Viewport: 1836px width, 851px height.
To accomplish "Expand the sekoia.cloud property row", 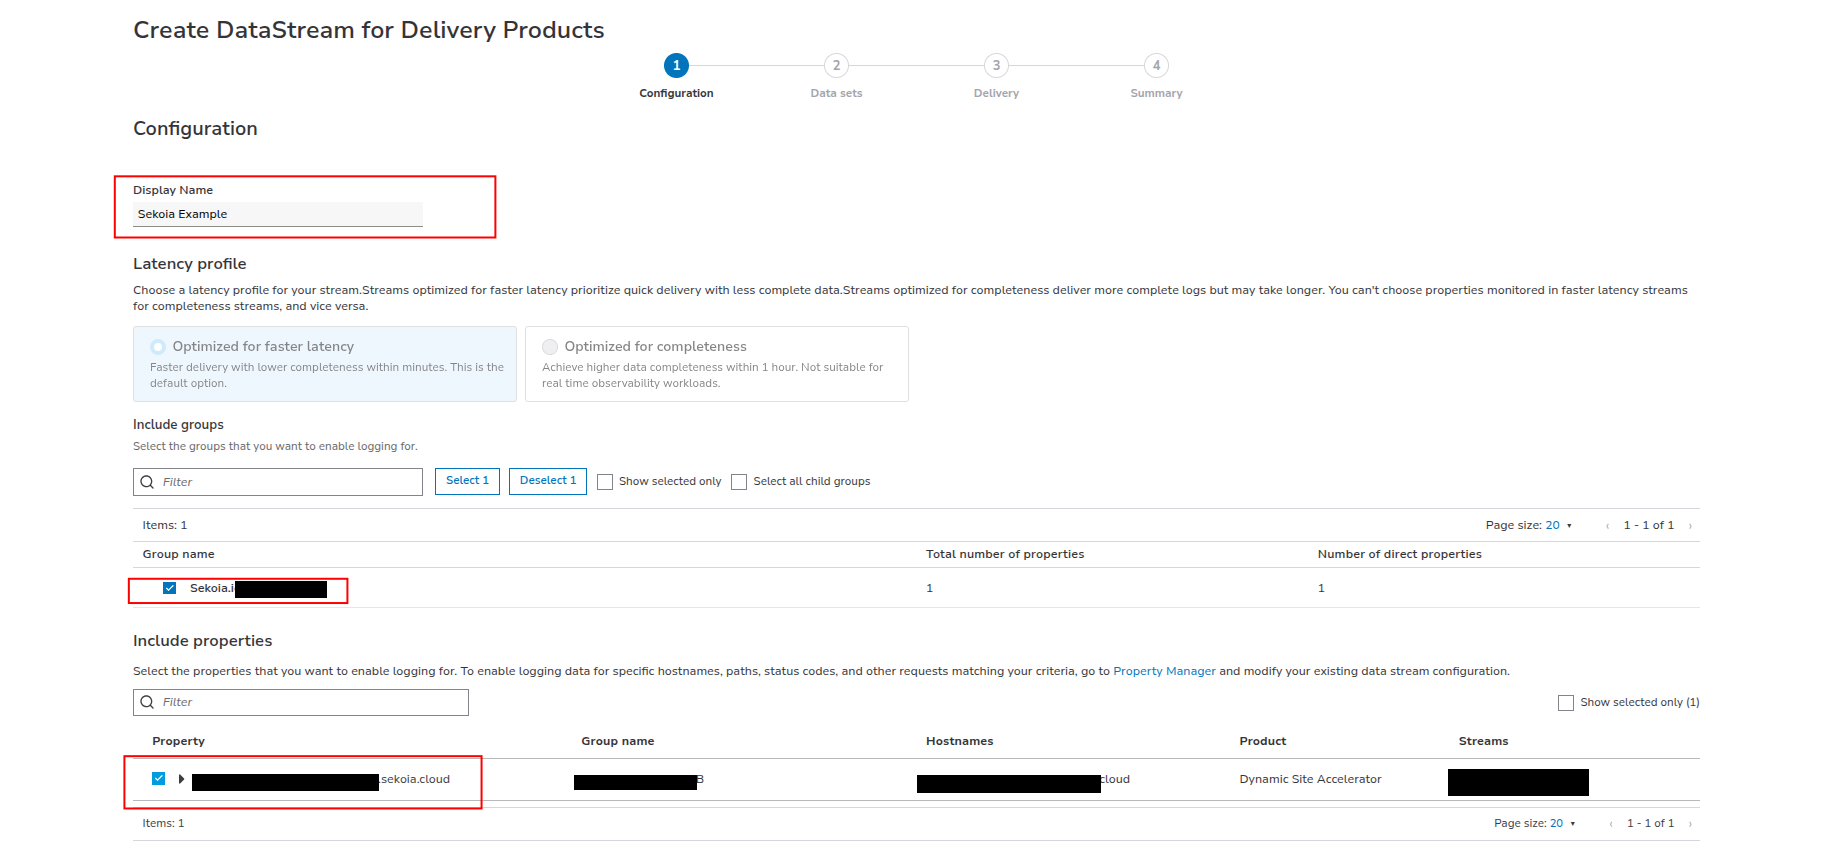I will pos(181,778).
